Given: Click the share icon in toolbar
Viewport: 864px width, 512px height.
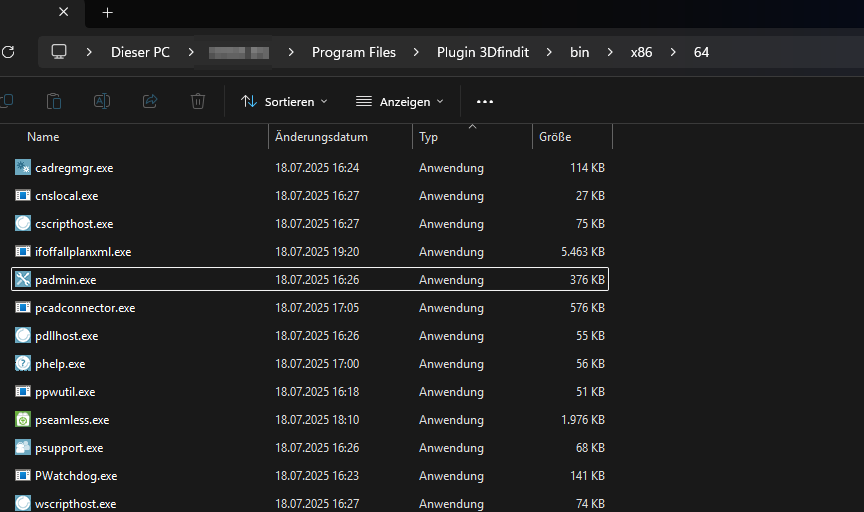Looking at the screenshot, I should point(150,101).
